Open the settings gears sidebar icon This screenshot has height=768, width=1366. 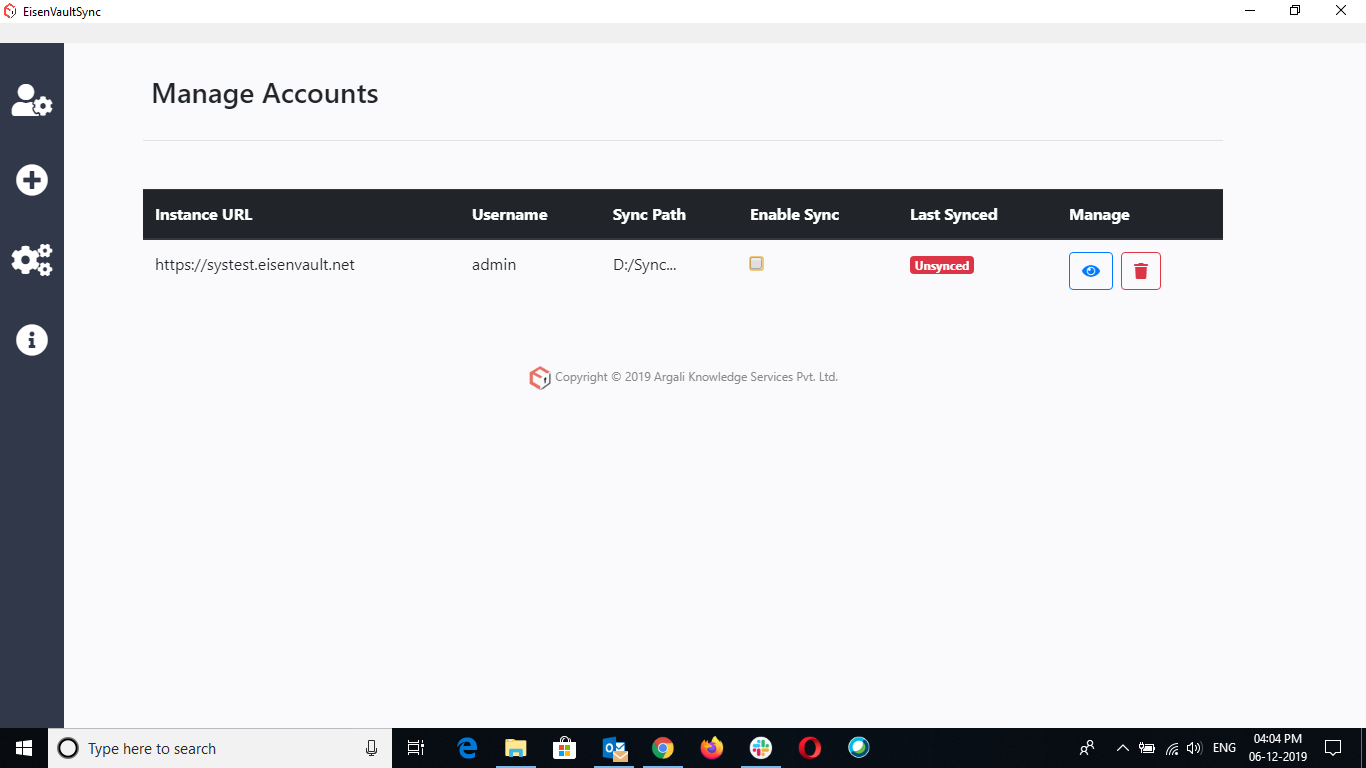tap(32, 260)
